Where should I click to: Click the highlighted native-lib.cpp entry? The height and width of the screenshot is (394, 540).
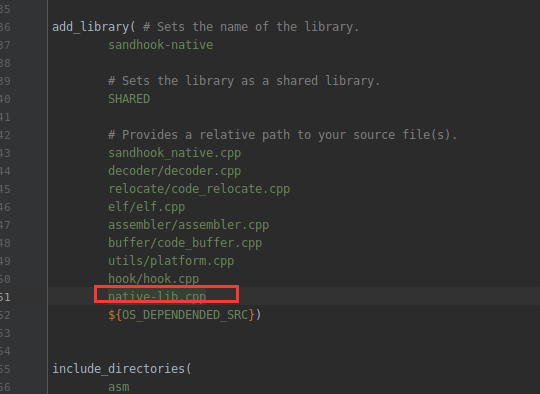(157, 297)
